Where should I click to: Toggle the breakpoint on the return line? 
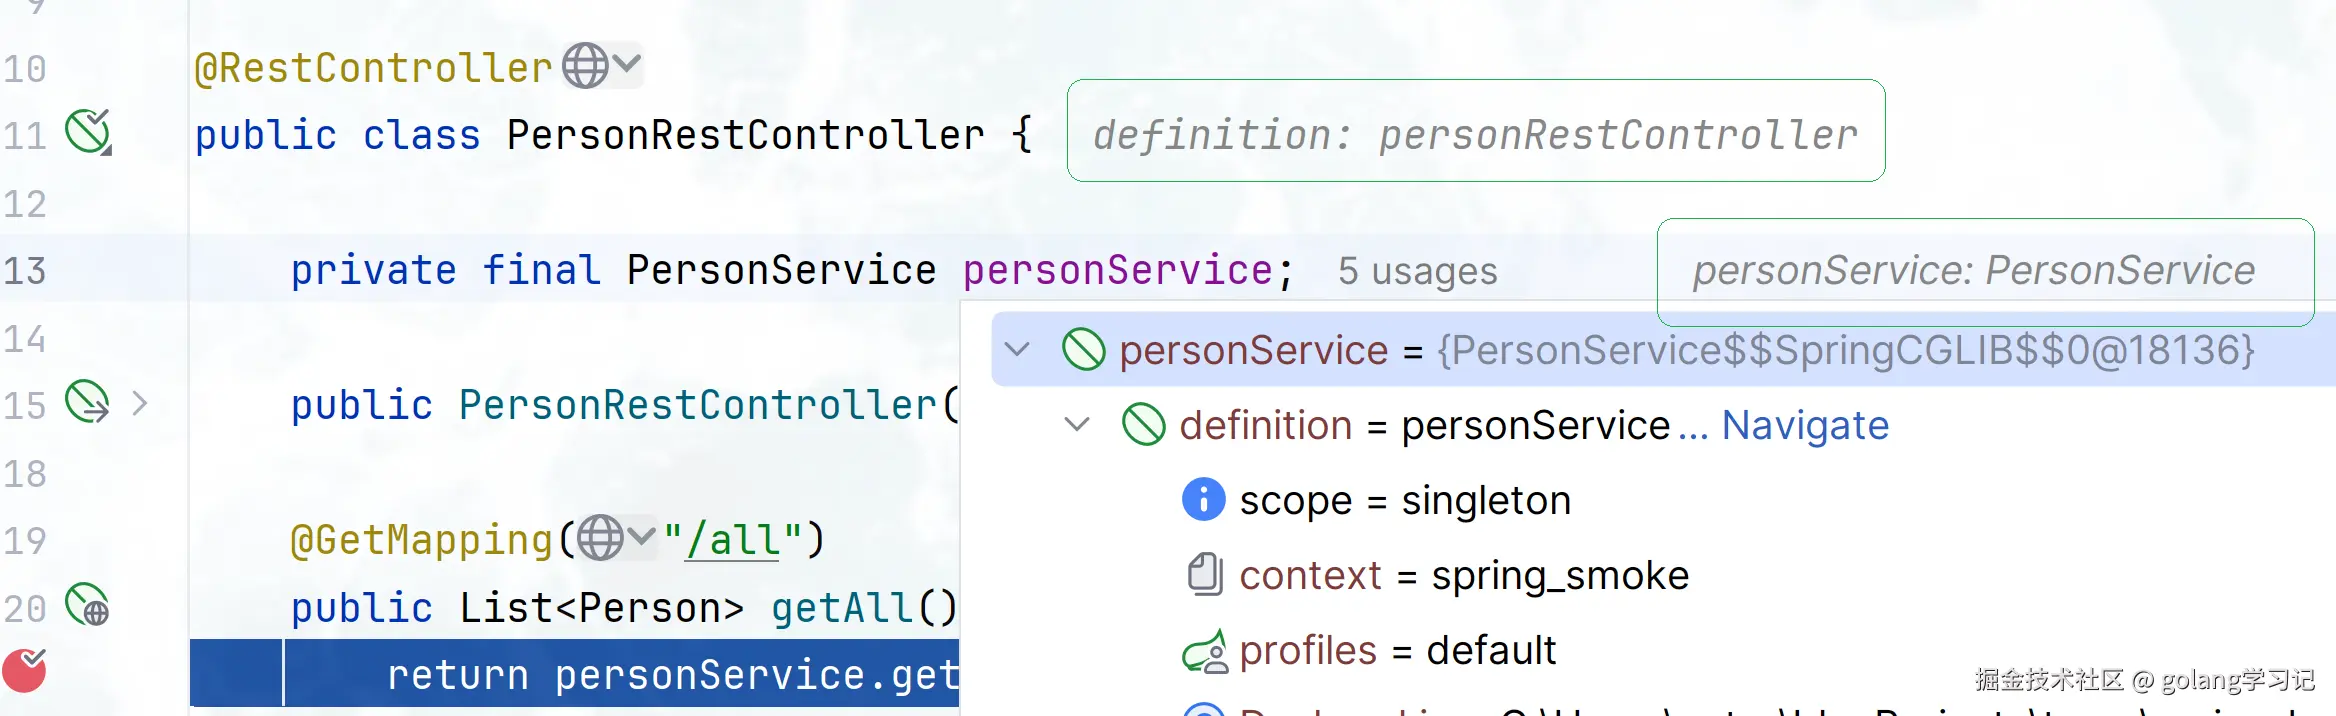tap(25, 670)
